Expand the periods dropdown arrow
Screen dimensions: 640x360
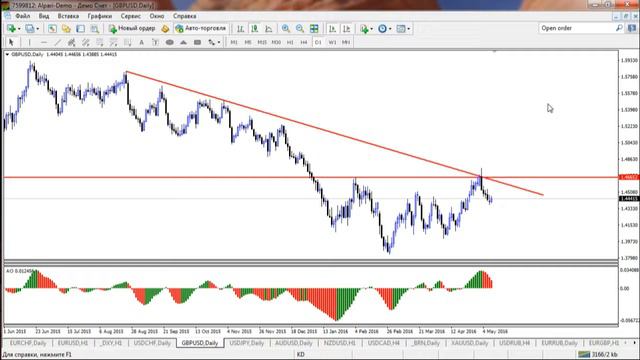click(390, 29)
